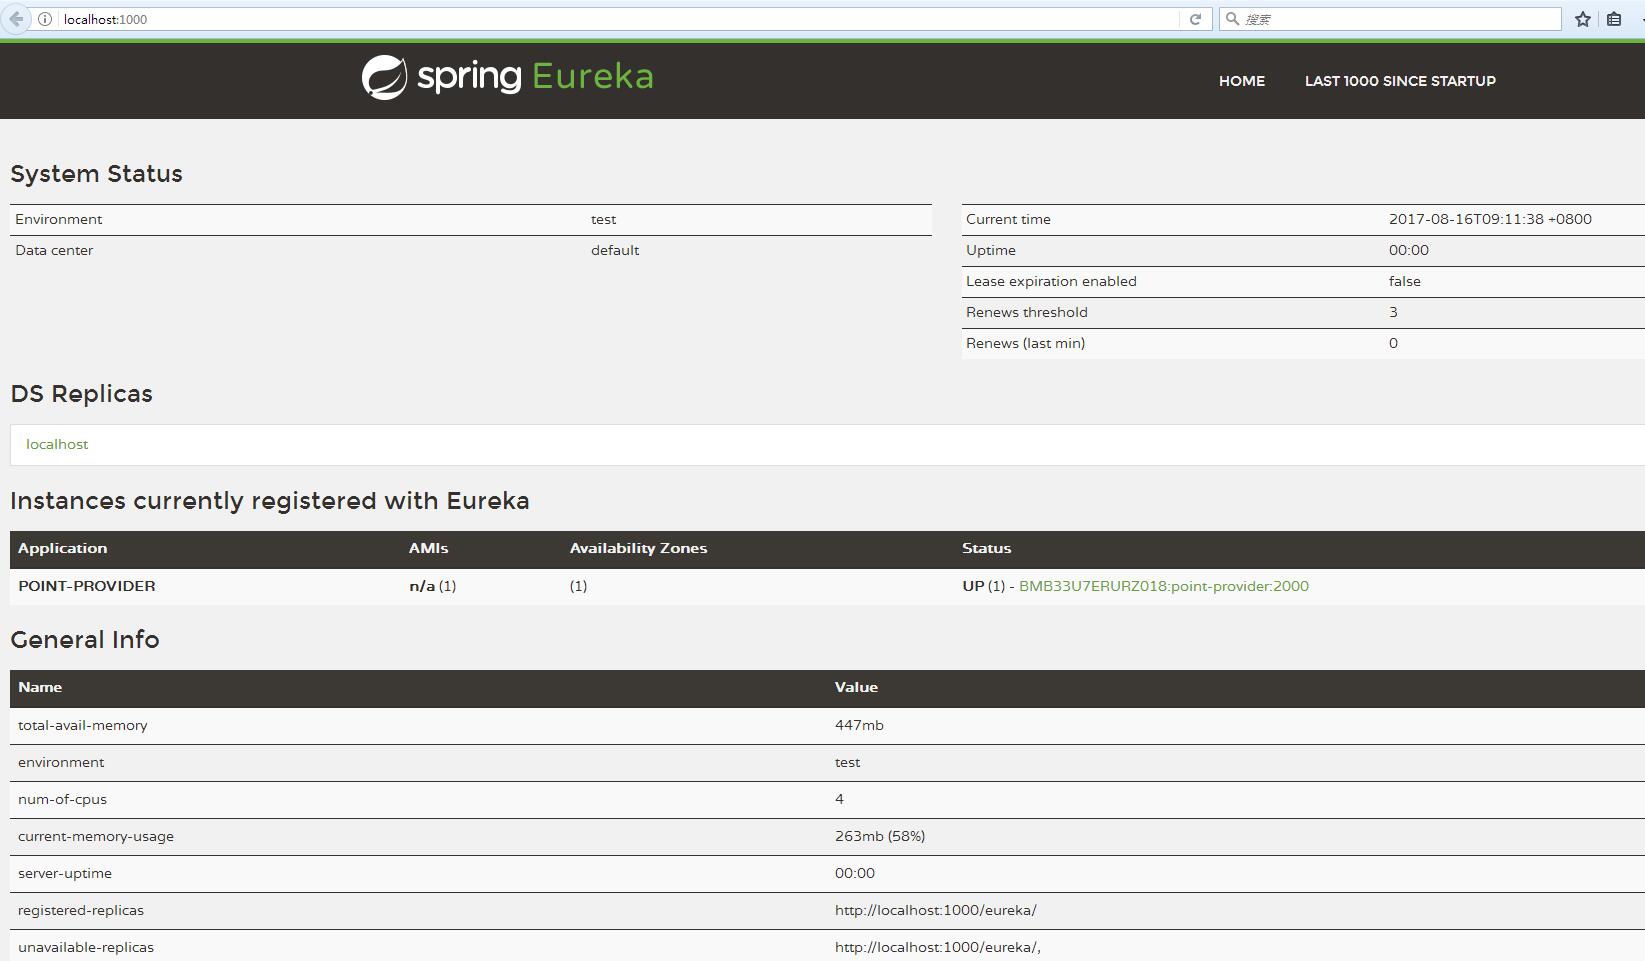
Task: Select the Data center label
Action: pos(54,250)
